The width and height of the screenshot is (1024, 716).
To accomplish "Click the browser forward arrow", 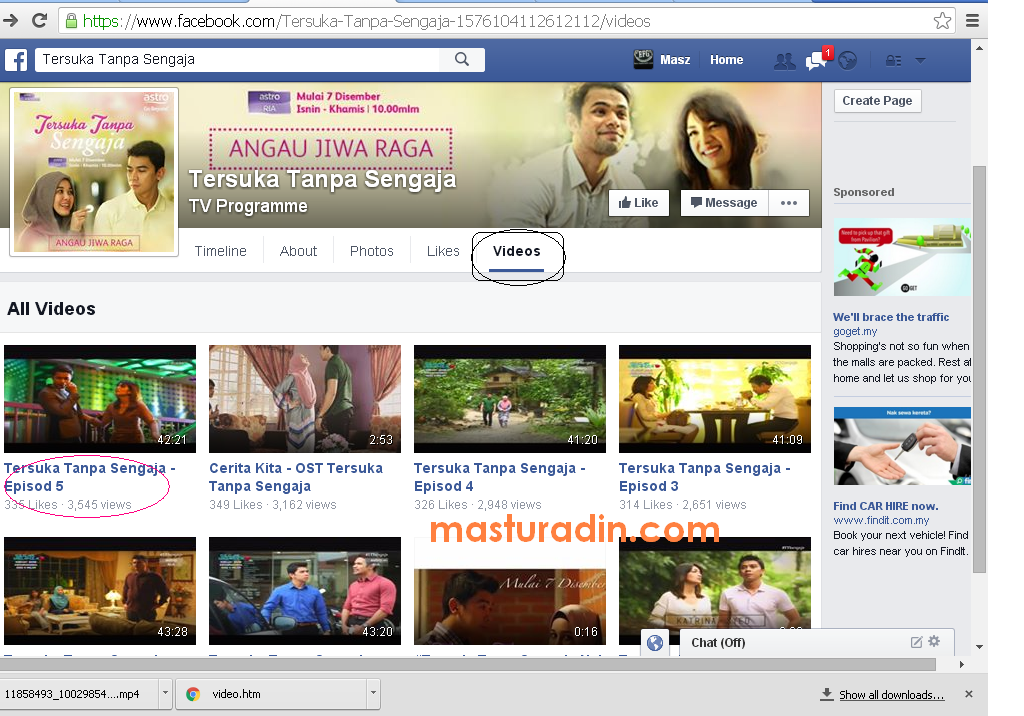I will click(10, 21).
